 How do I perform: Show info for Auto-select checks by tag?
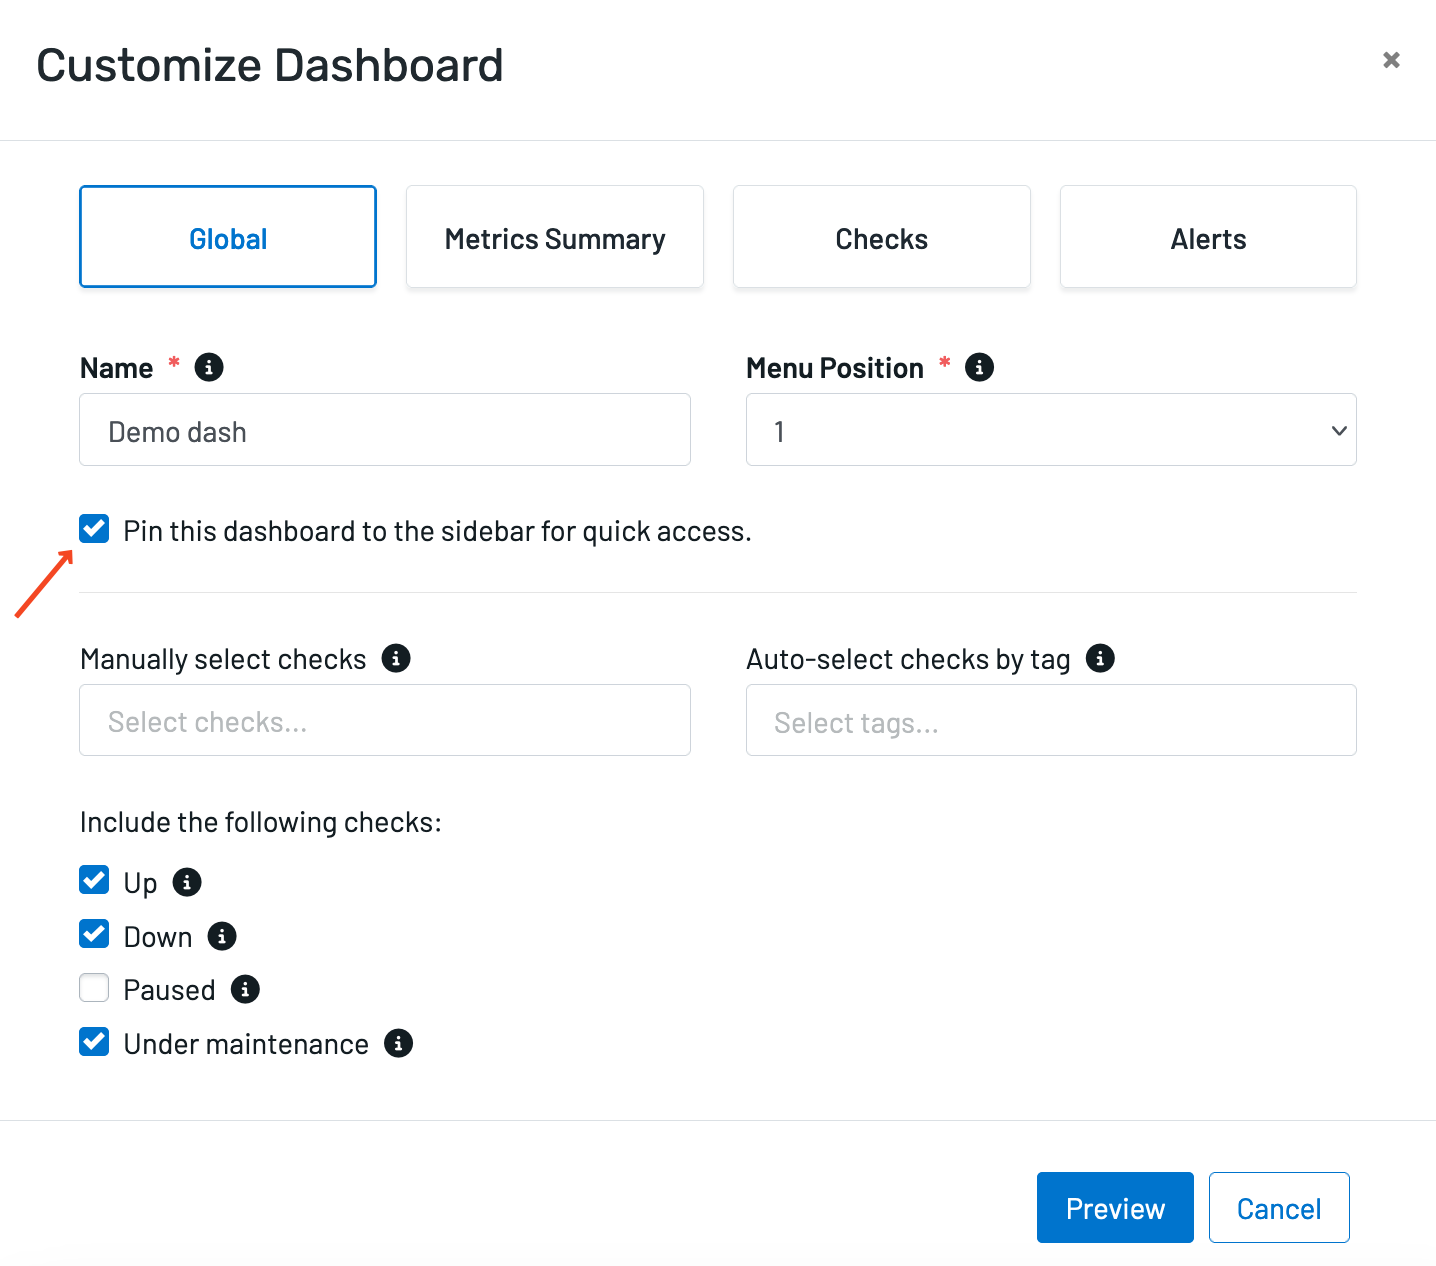pyautogui.click(x=1100, y=658)
